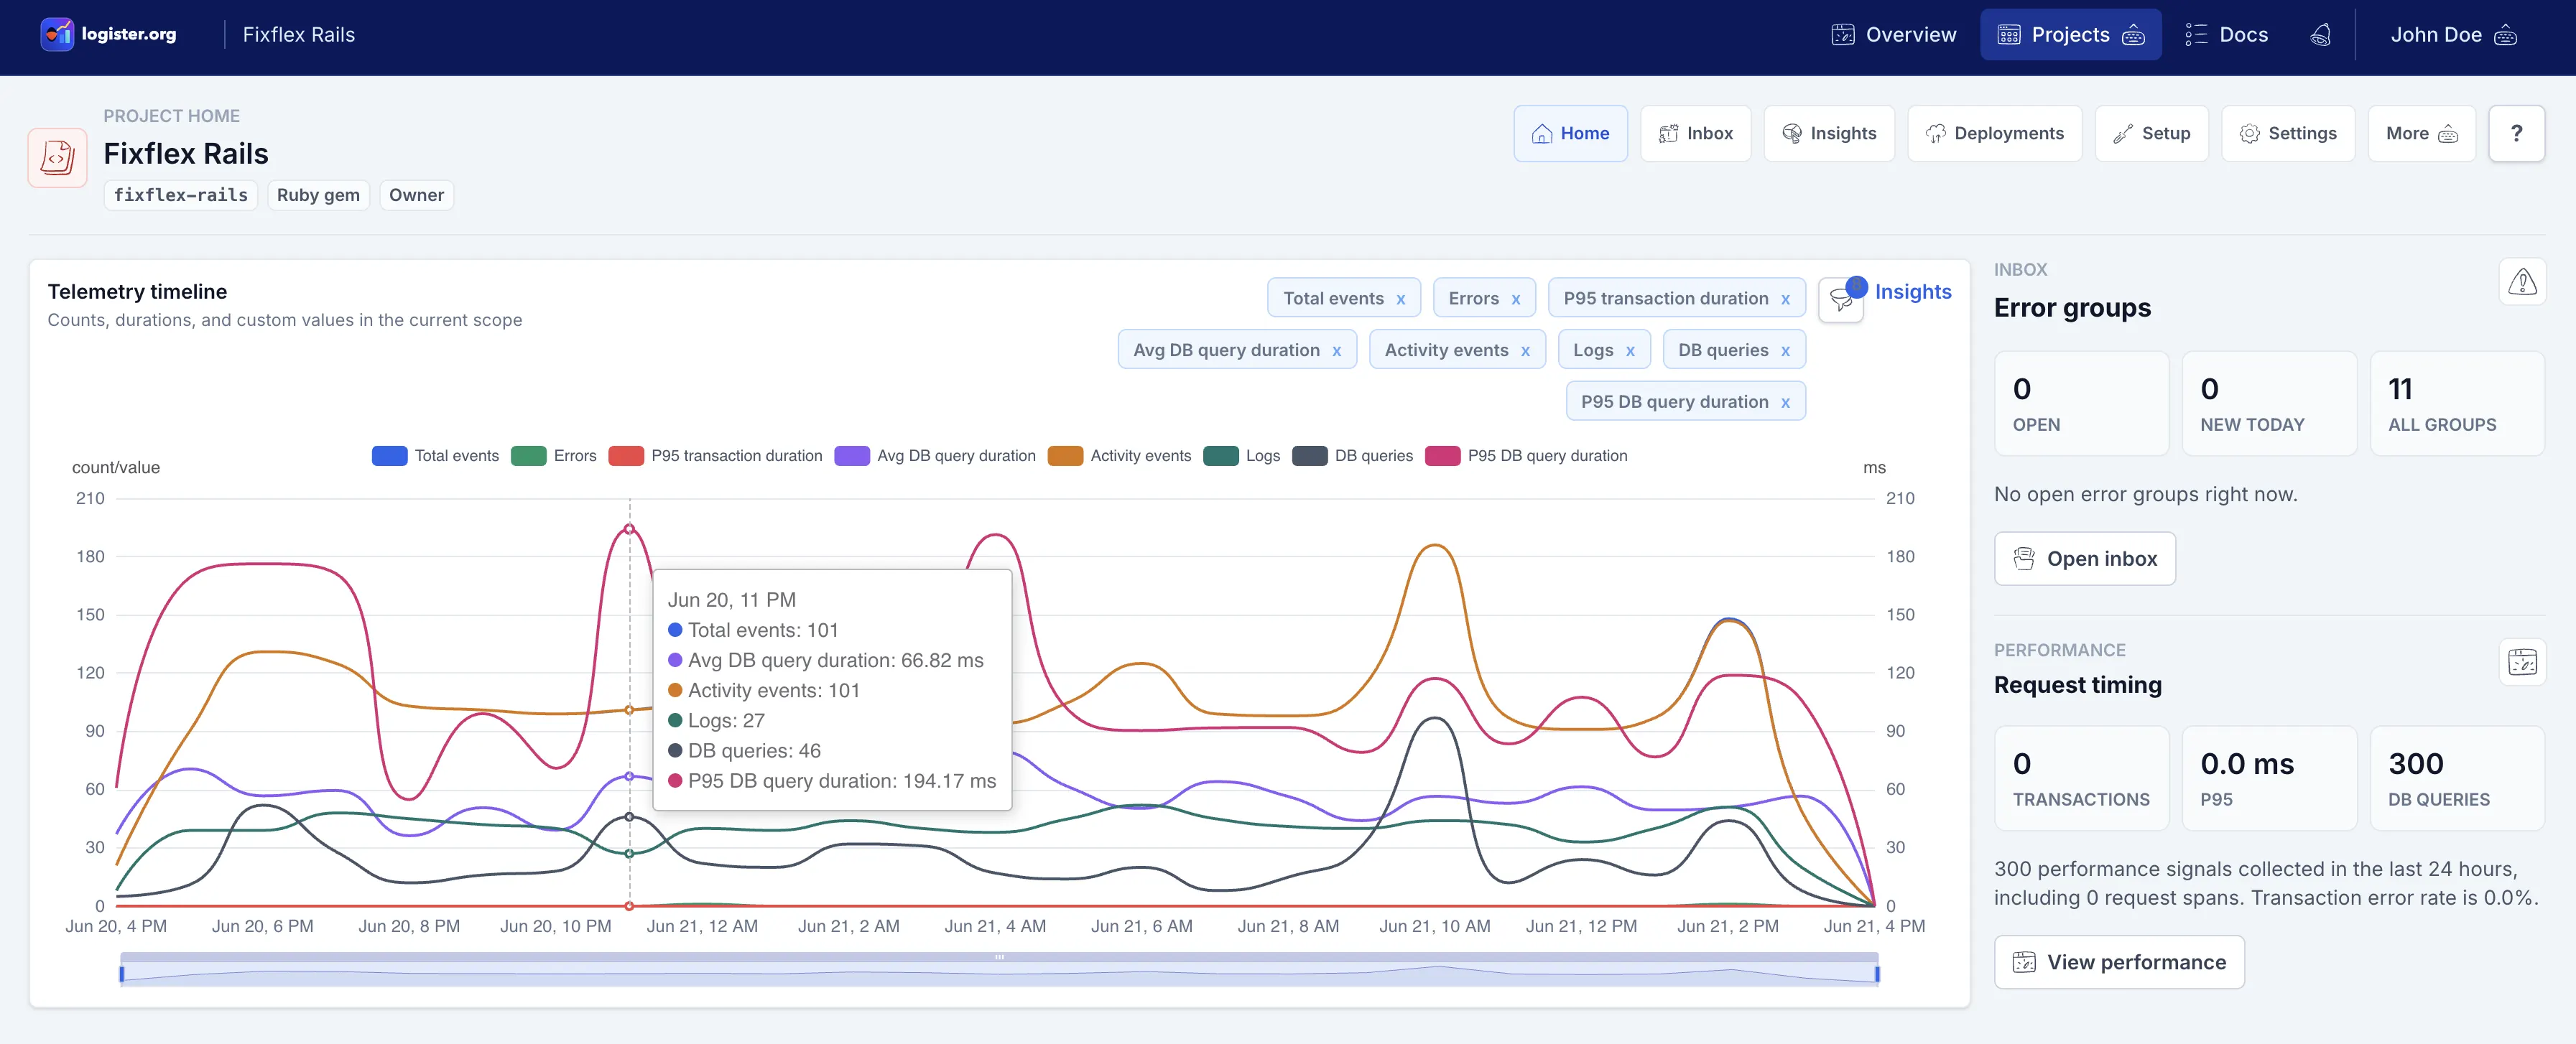Image resolution: width=2576 pixels, height=1044 pixels.
Task: Click the left handle of range slider
Action: [122, 973]
